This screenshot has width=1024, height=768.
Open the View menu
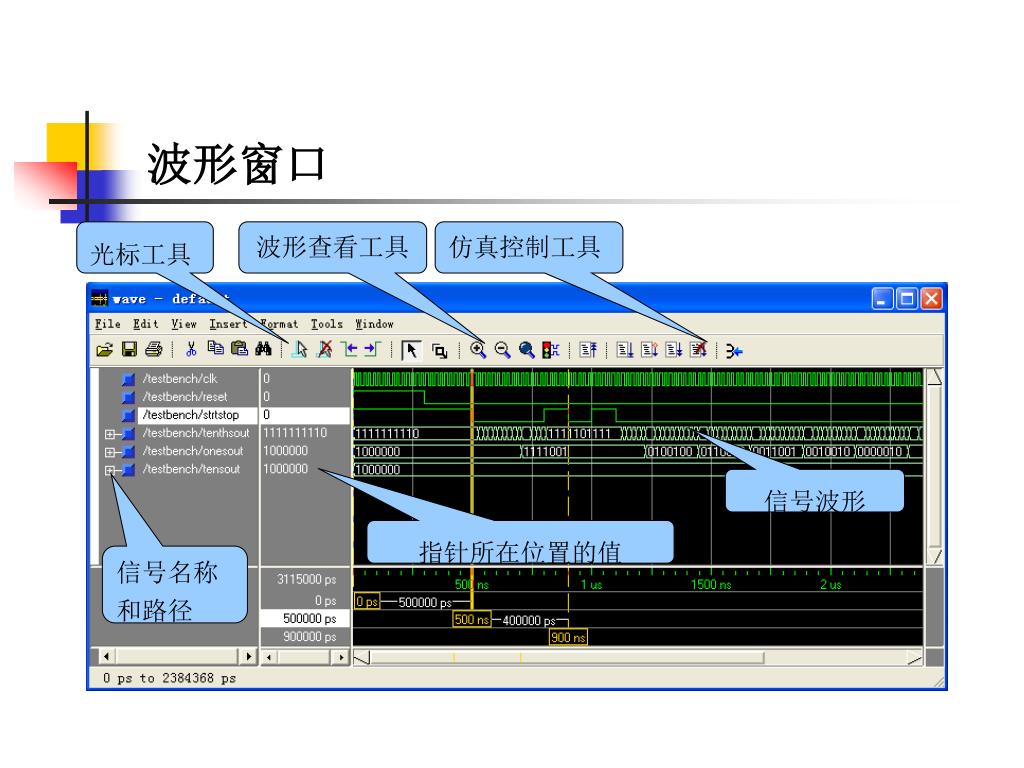pos(184,324)
